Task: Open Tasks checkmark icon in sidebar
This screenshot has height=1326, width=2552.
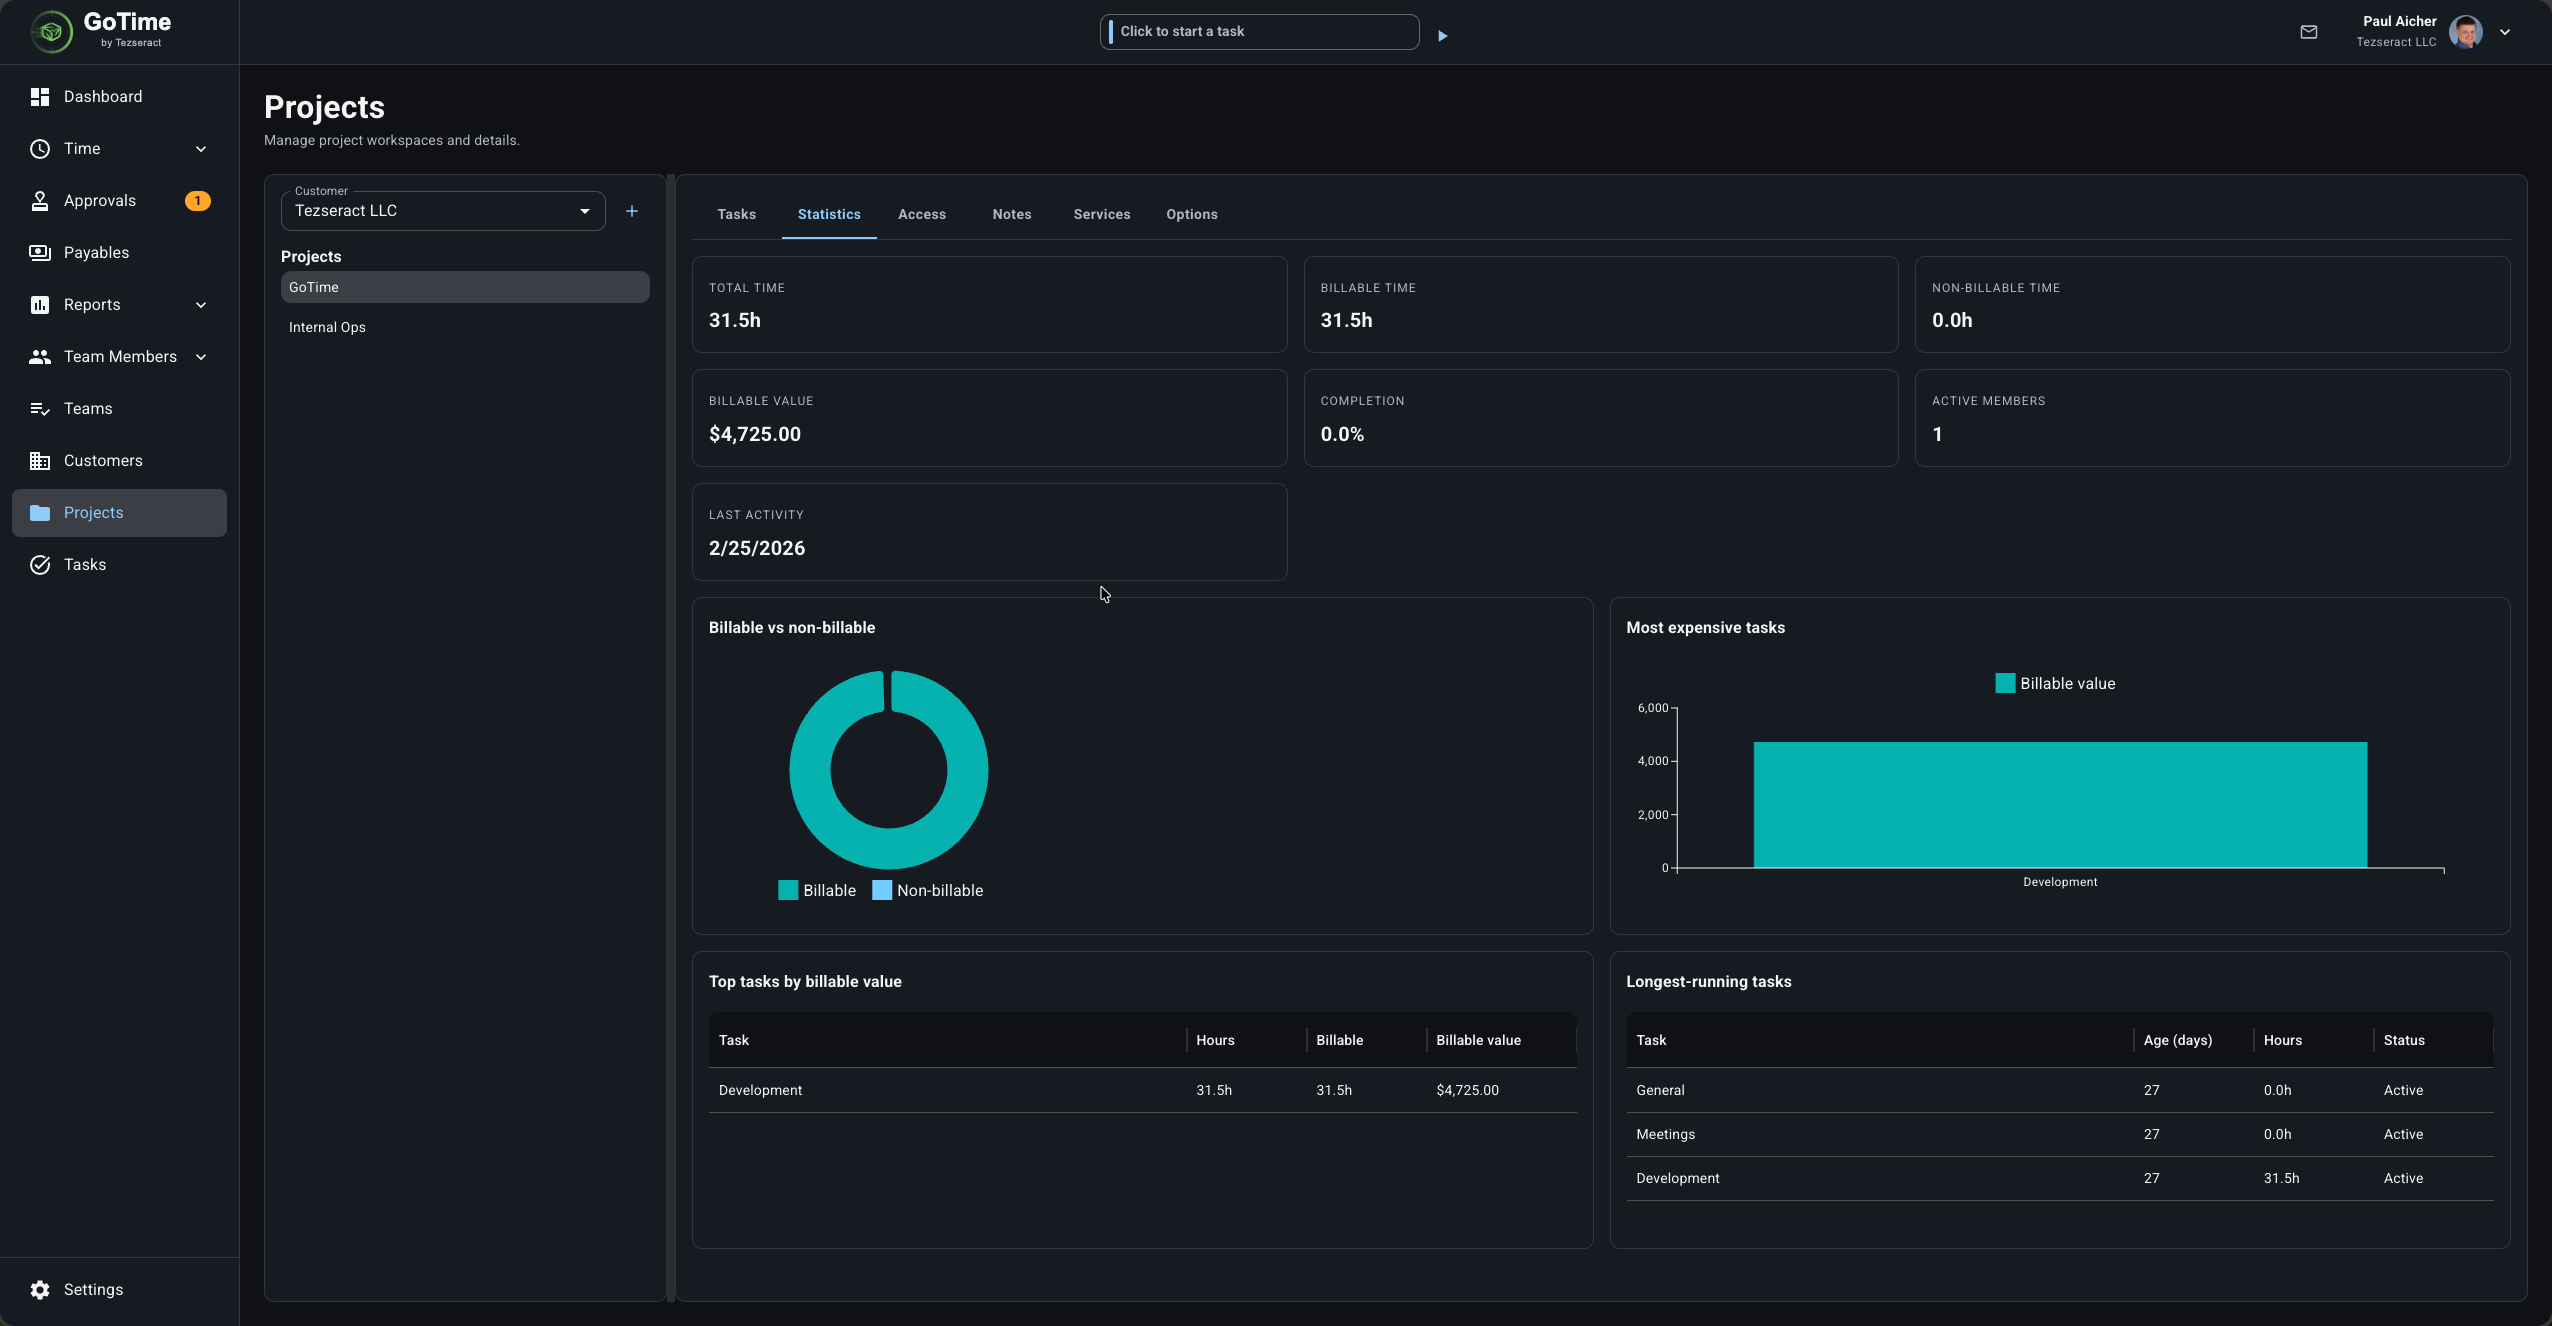Action: click(x=40, y=565)
